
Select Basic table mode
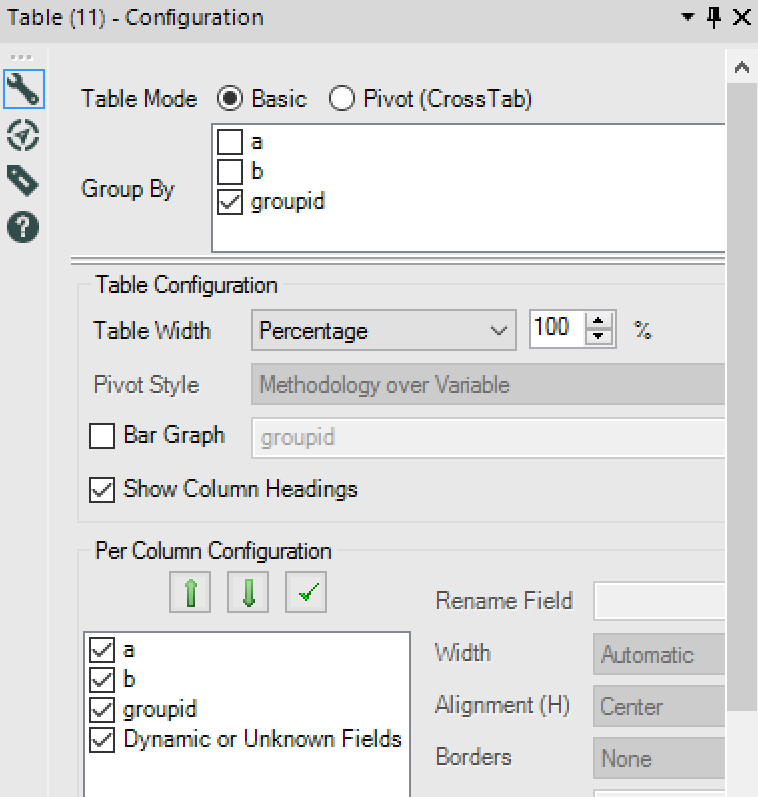click(230, 98)
